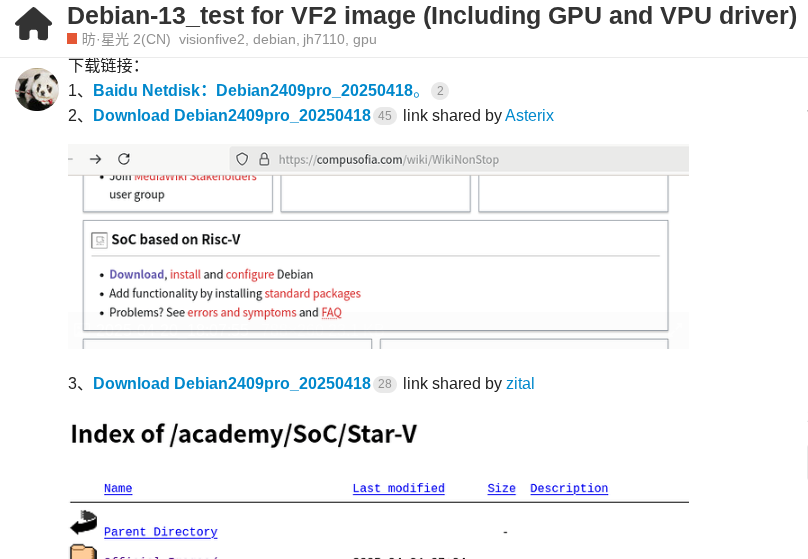Select the visionfive2 tag
Image resolution: width=808 pixels, height=559 pixels.
[215, 40]
